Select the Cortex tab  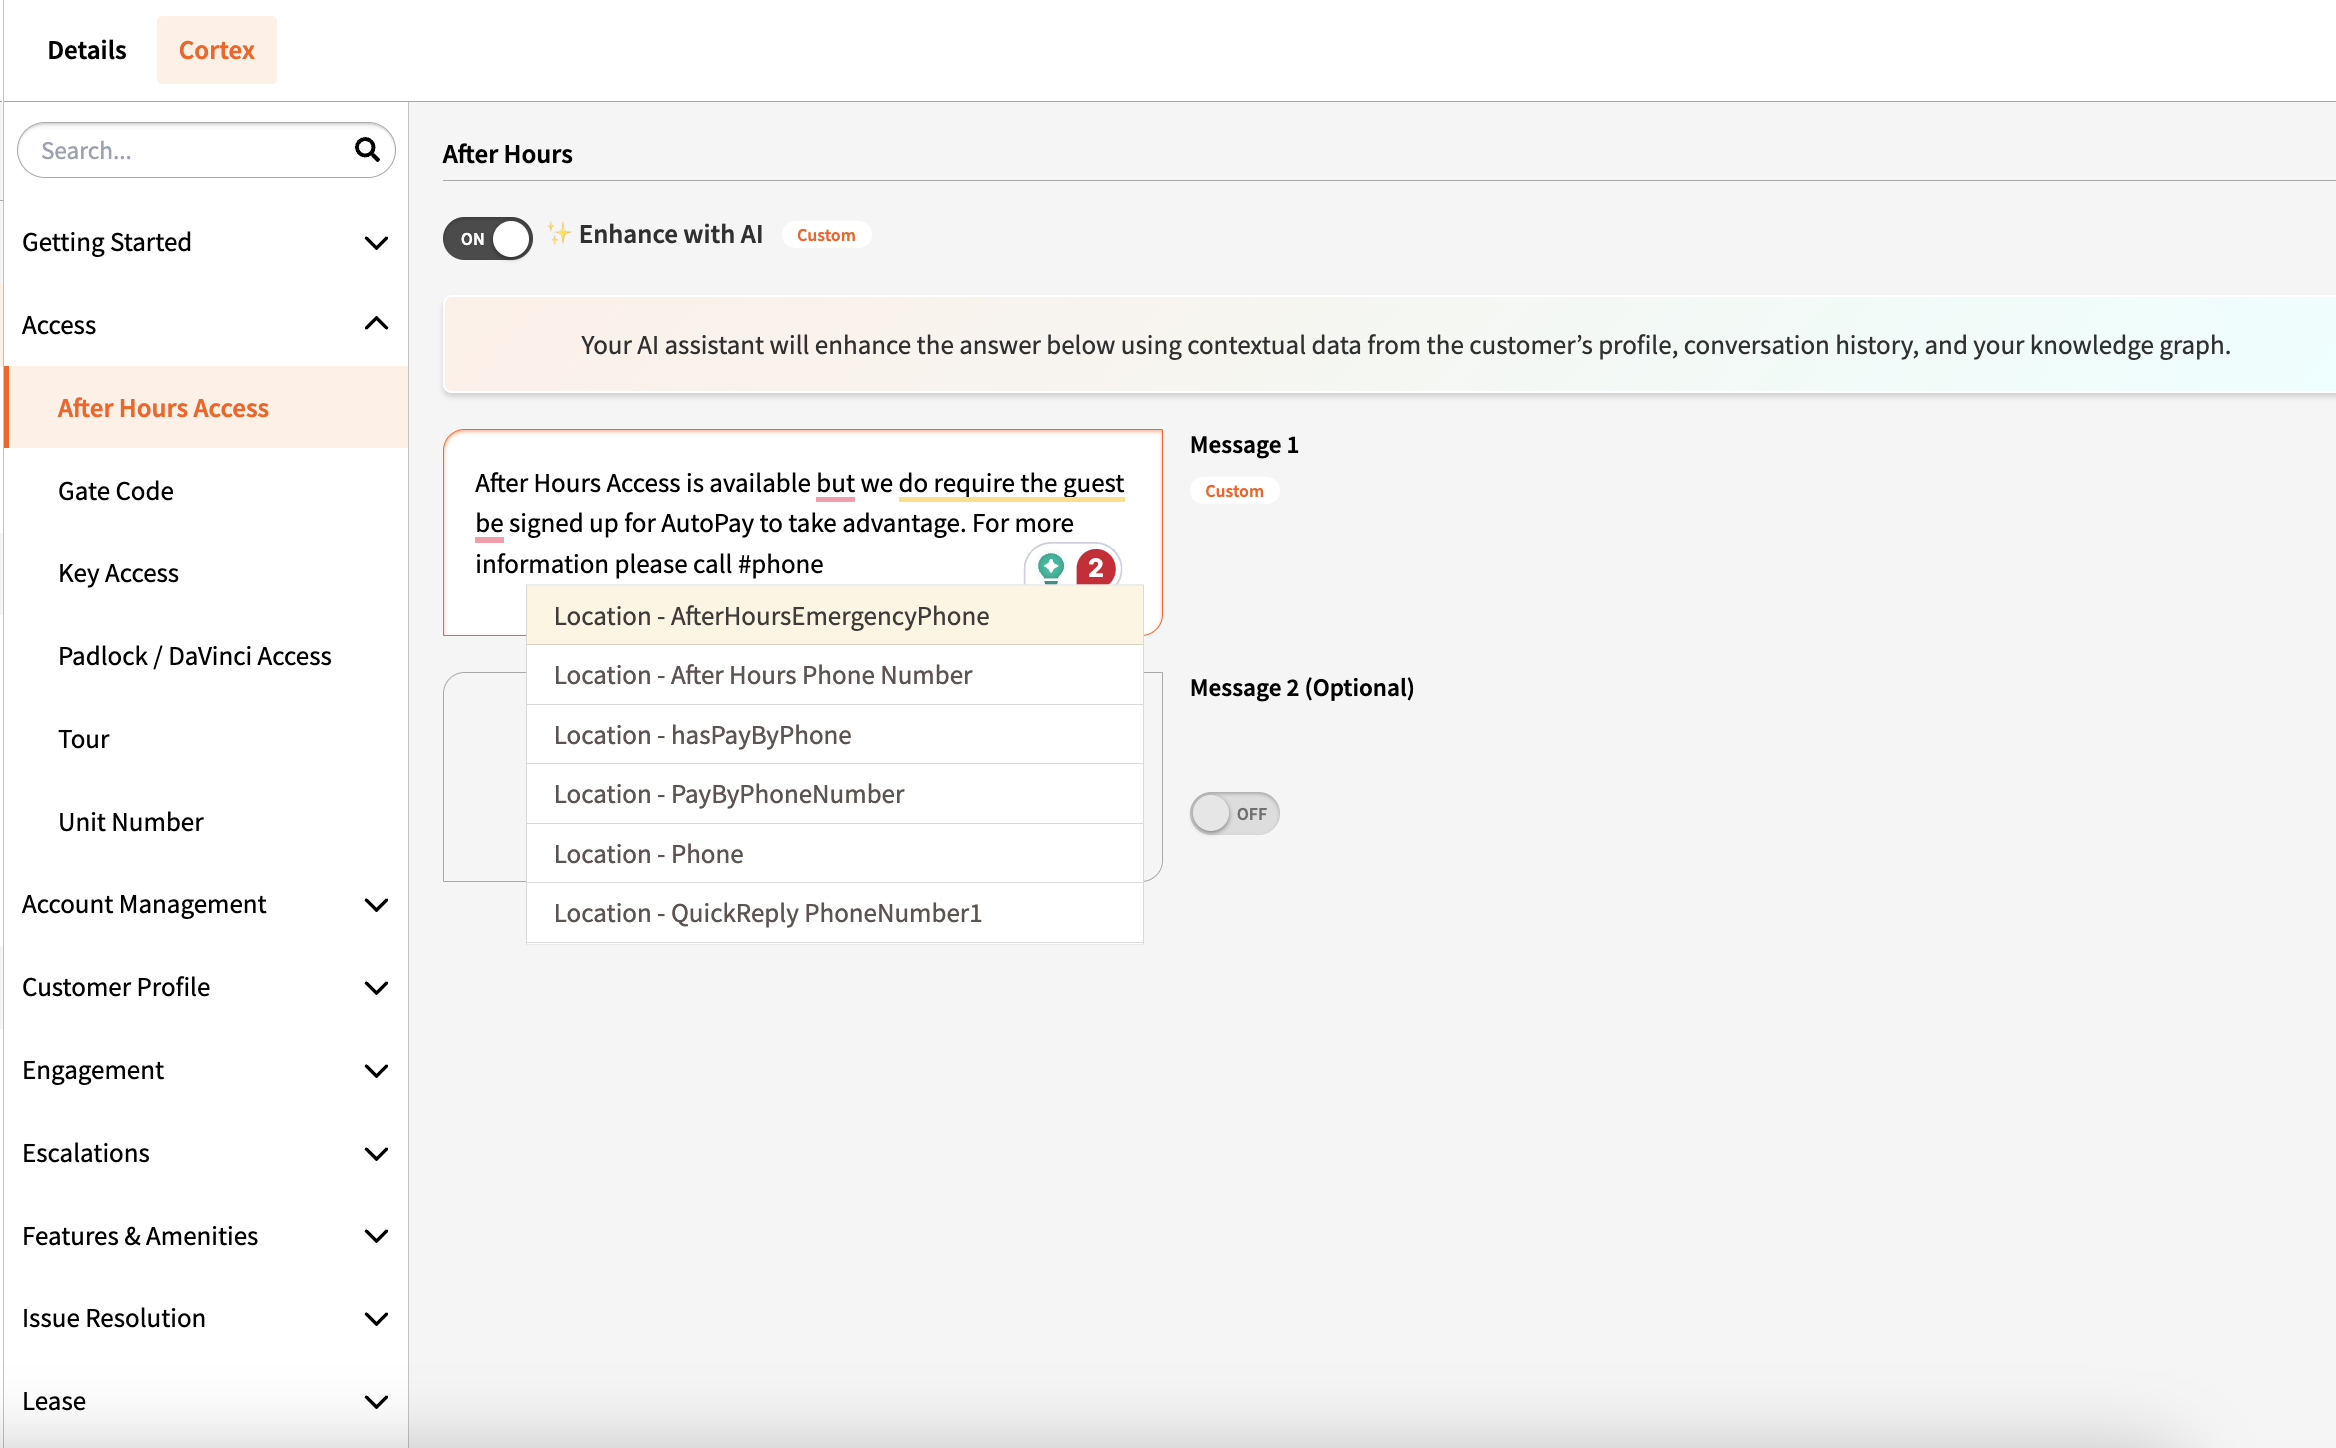click(216, 50)
